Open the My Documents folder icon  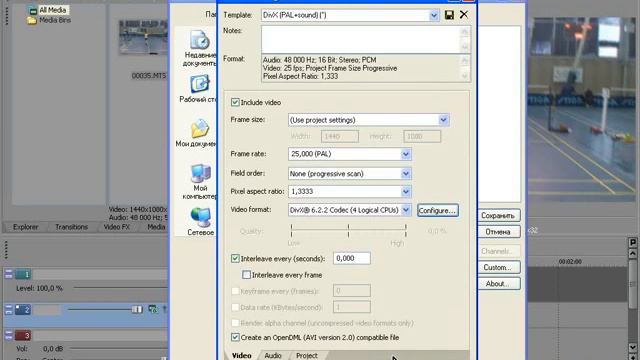pos(200,129)
